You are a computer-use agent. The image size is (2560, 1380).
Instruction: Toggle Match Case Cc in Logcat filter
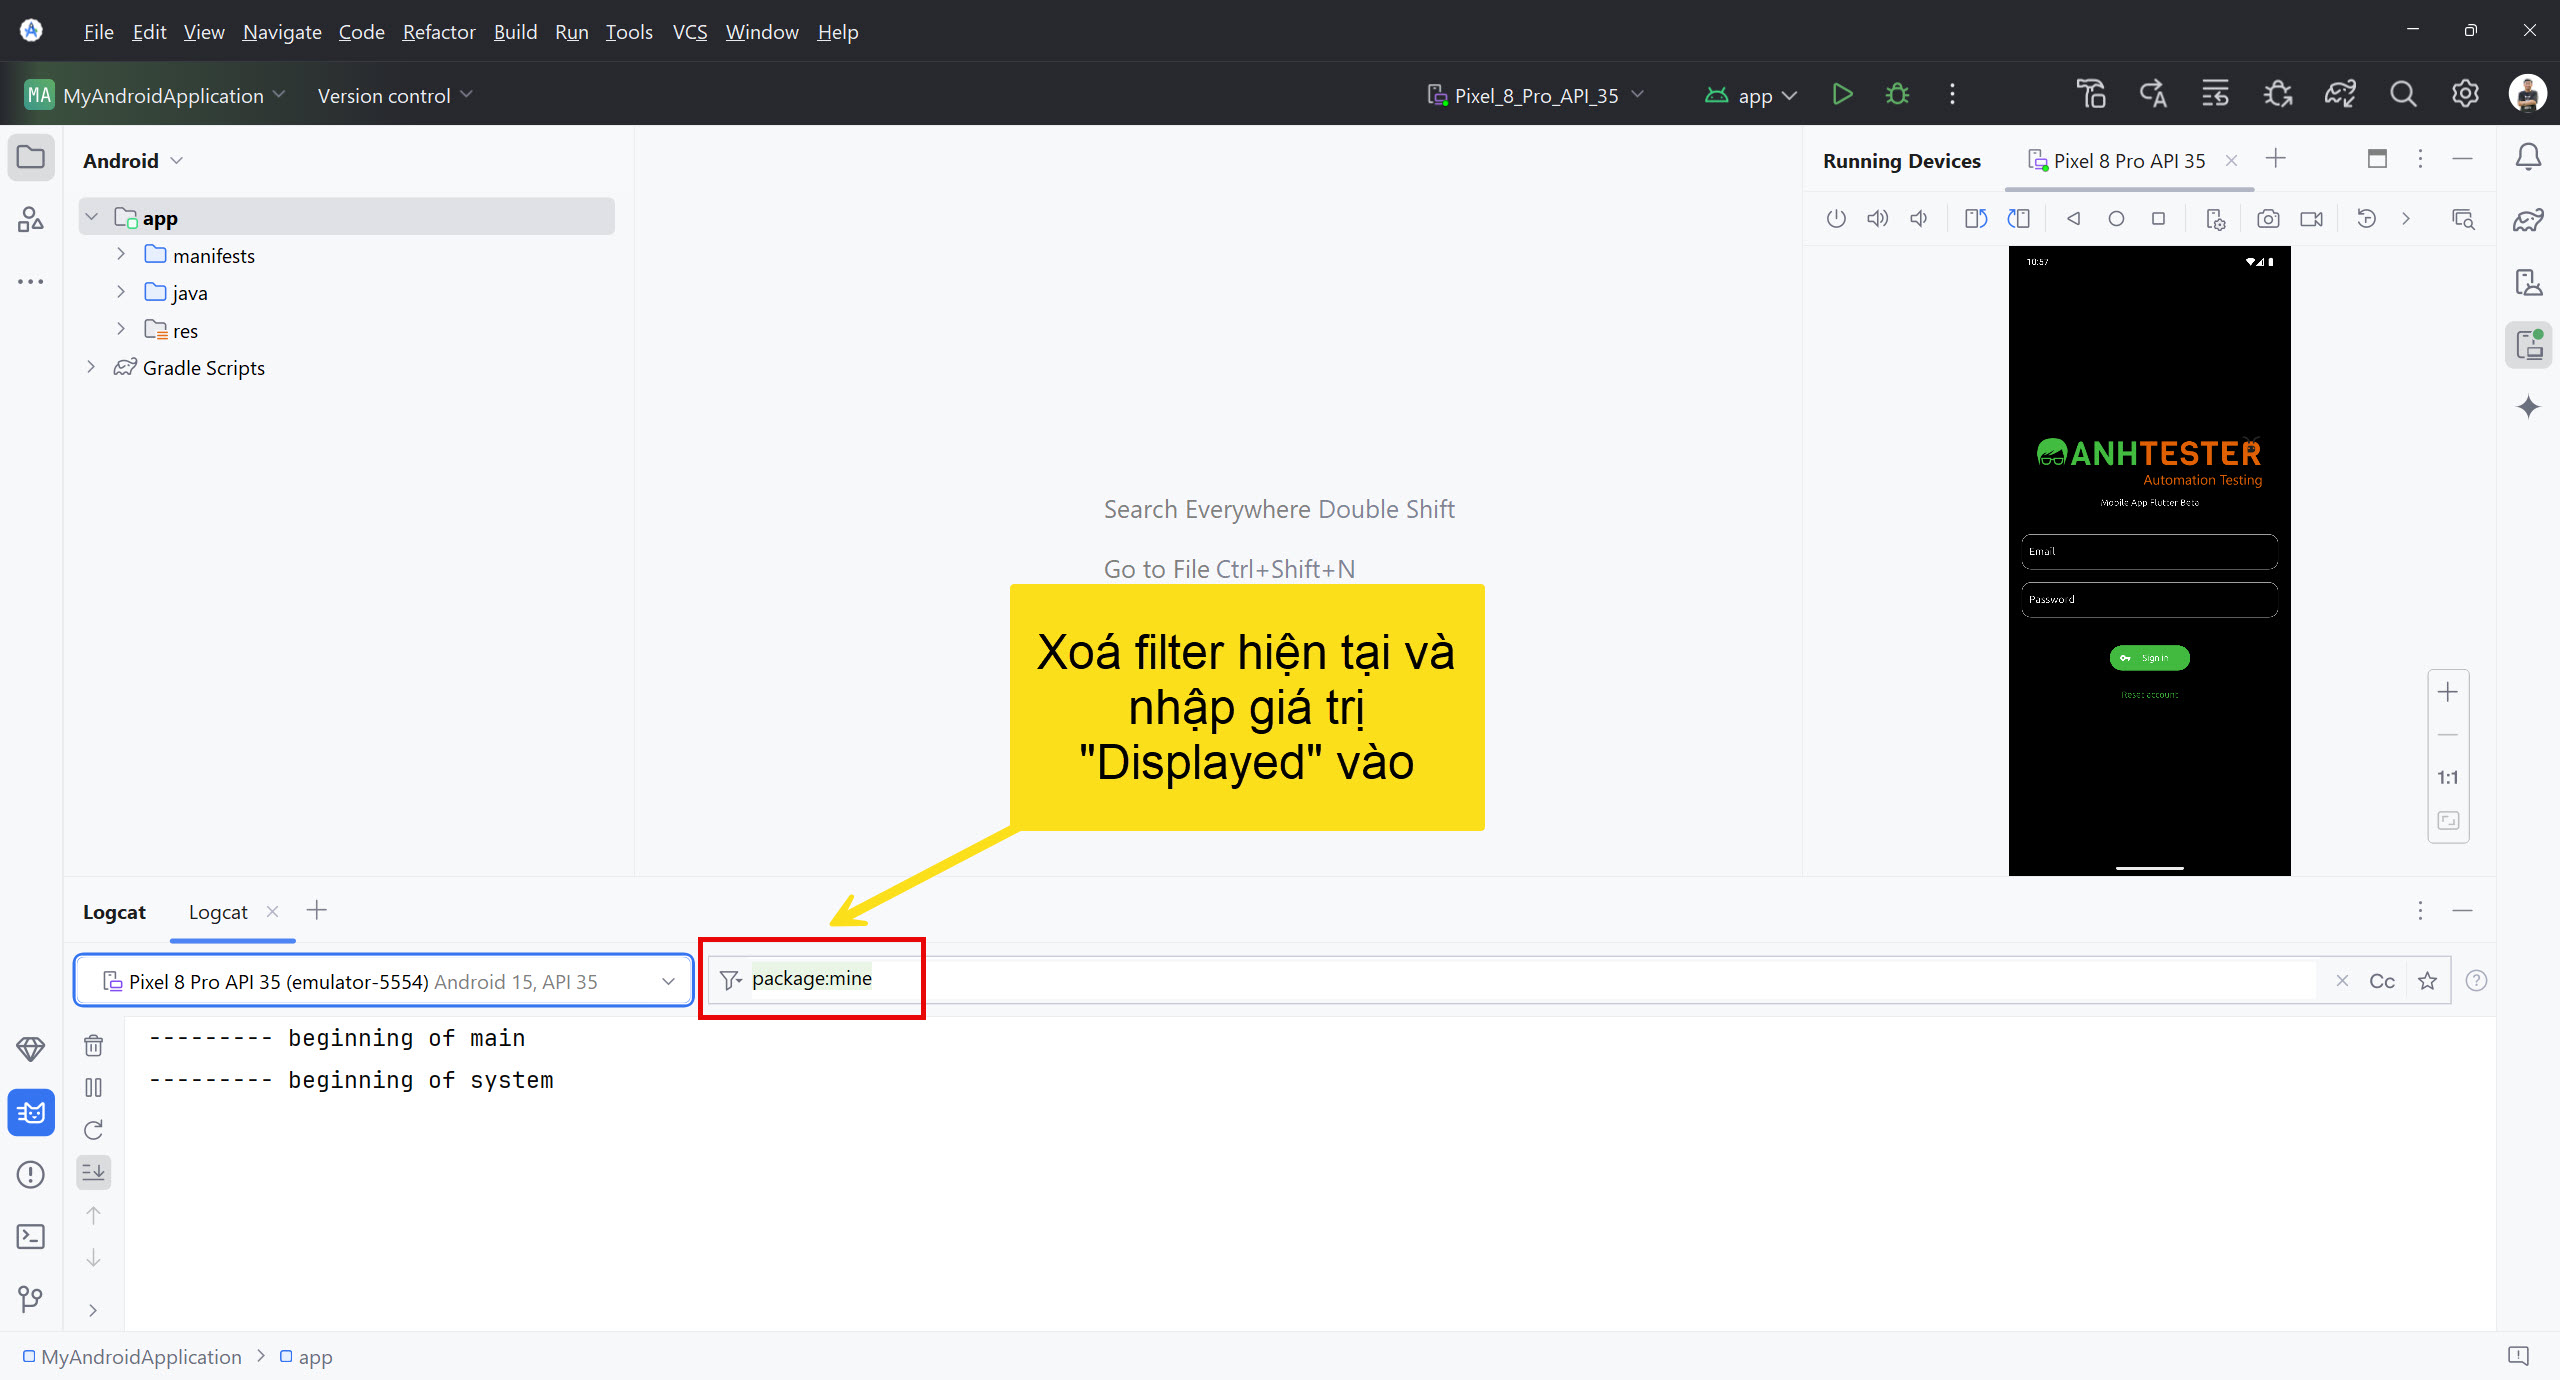tap(2382, 981)
